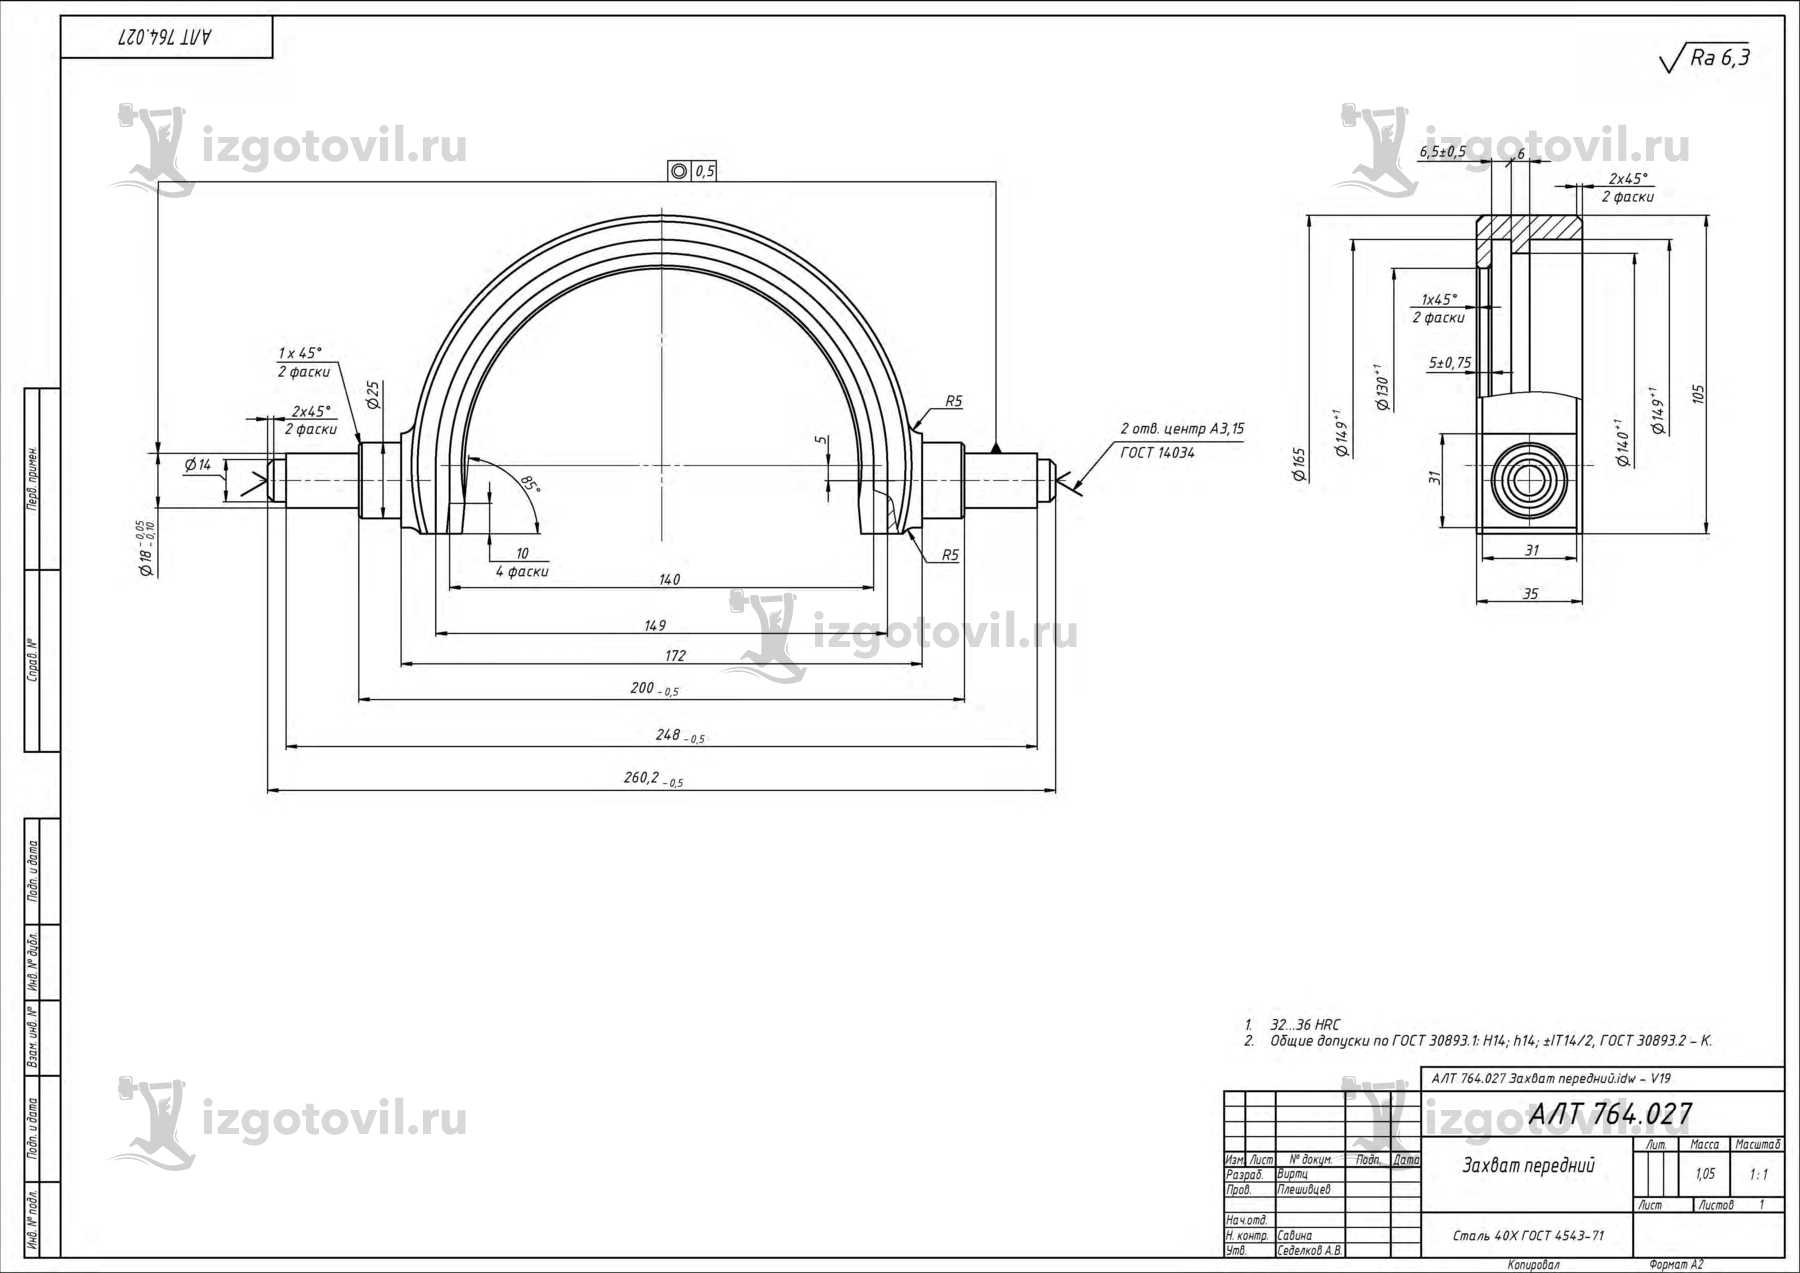Select the 105 height dimension

point(1698,394)
